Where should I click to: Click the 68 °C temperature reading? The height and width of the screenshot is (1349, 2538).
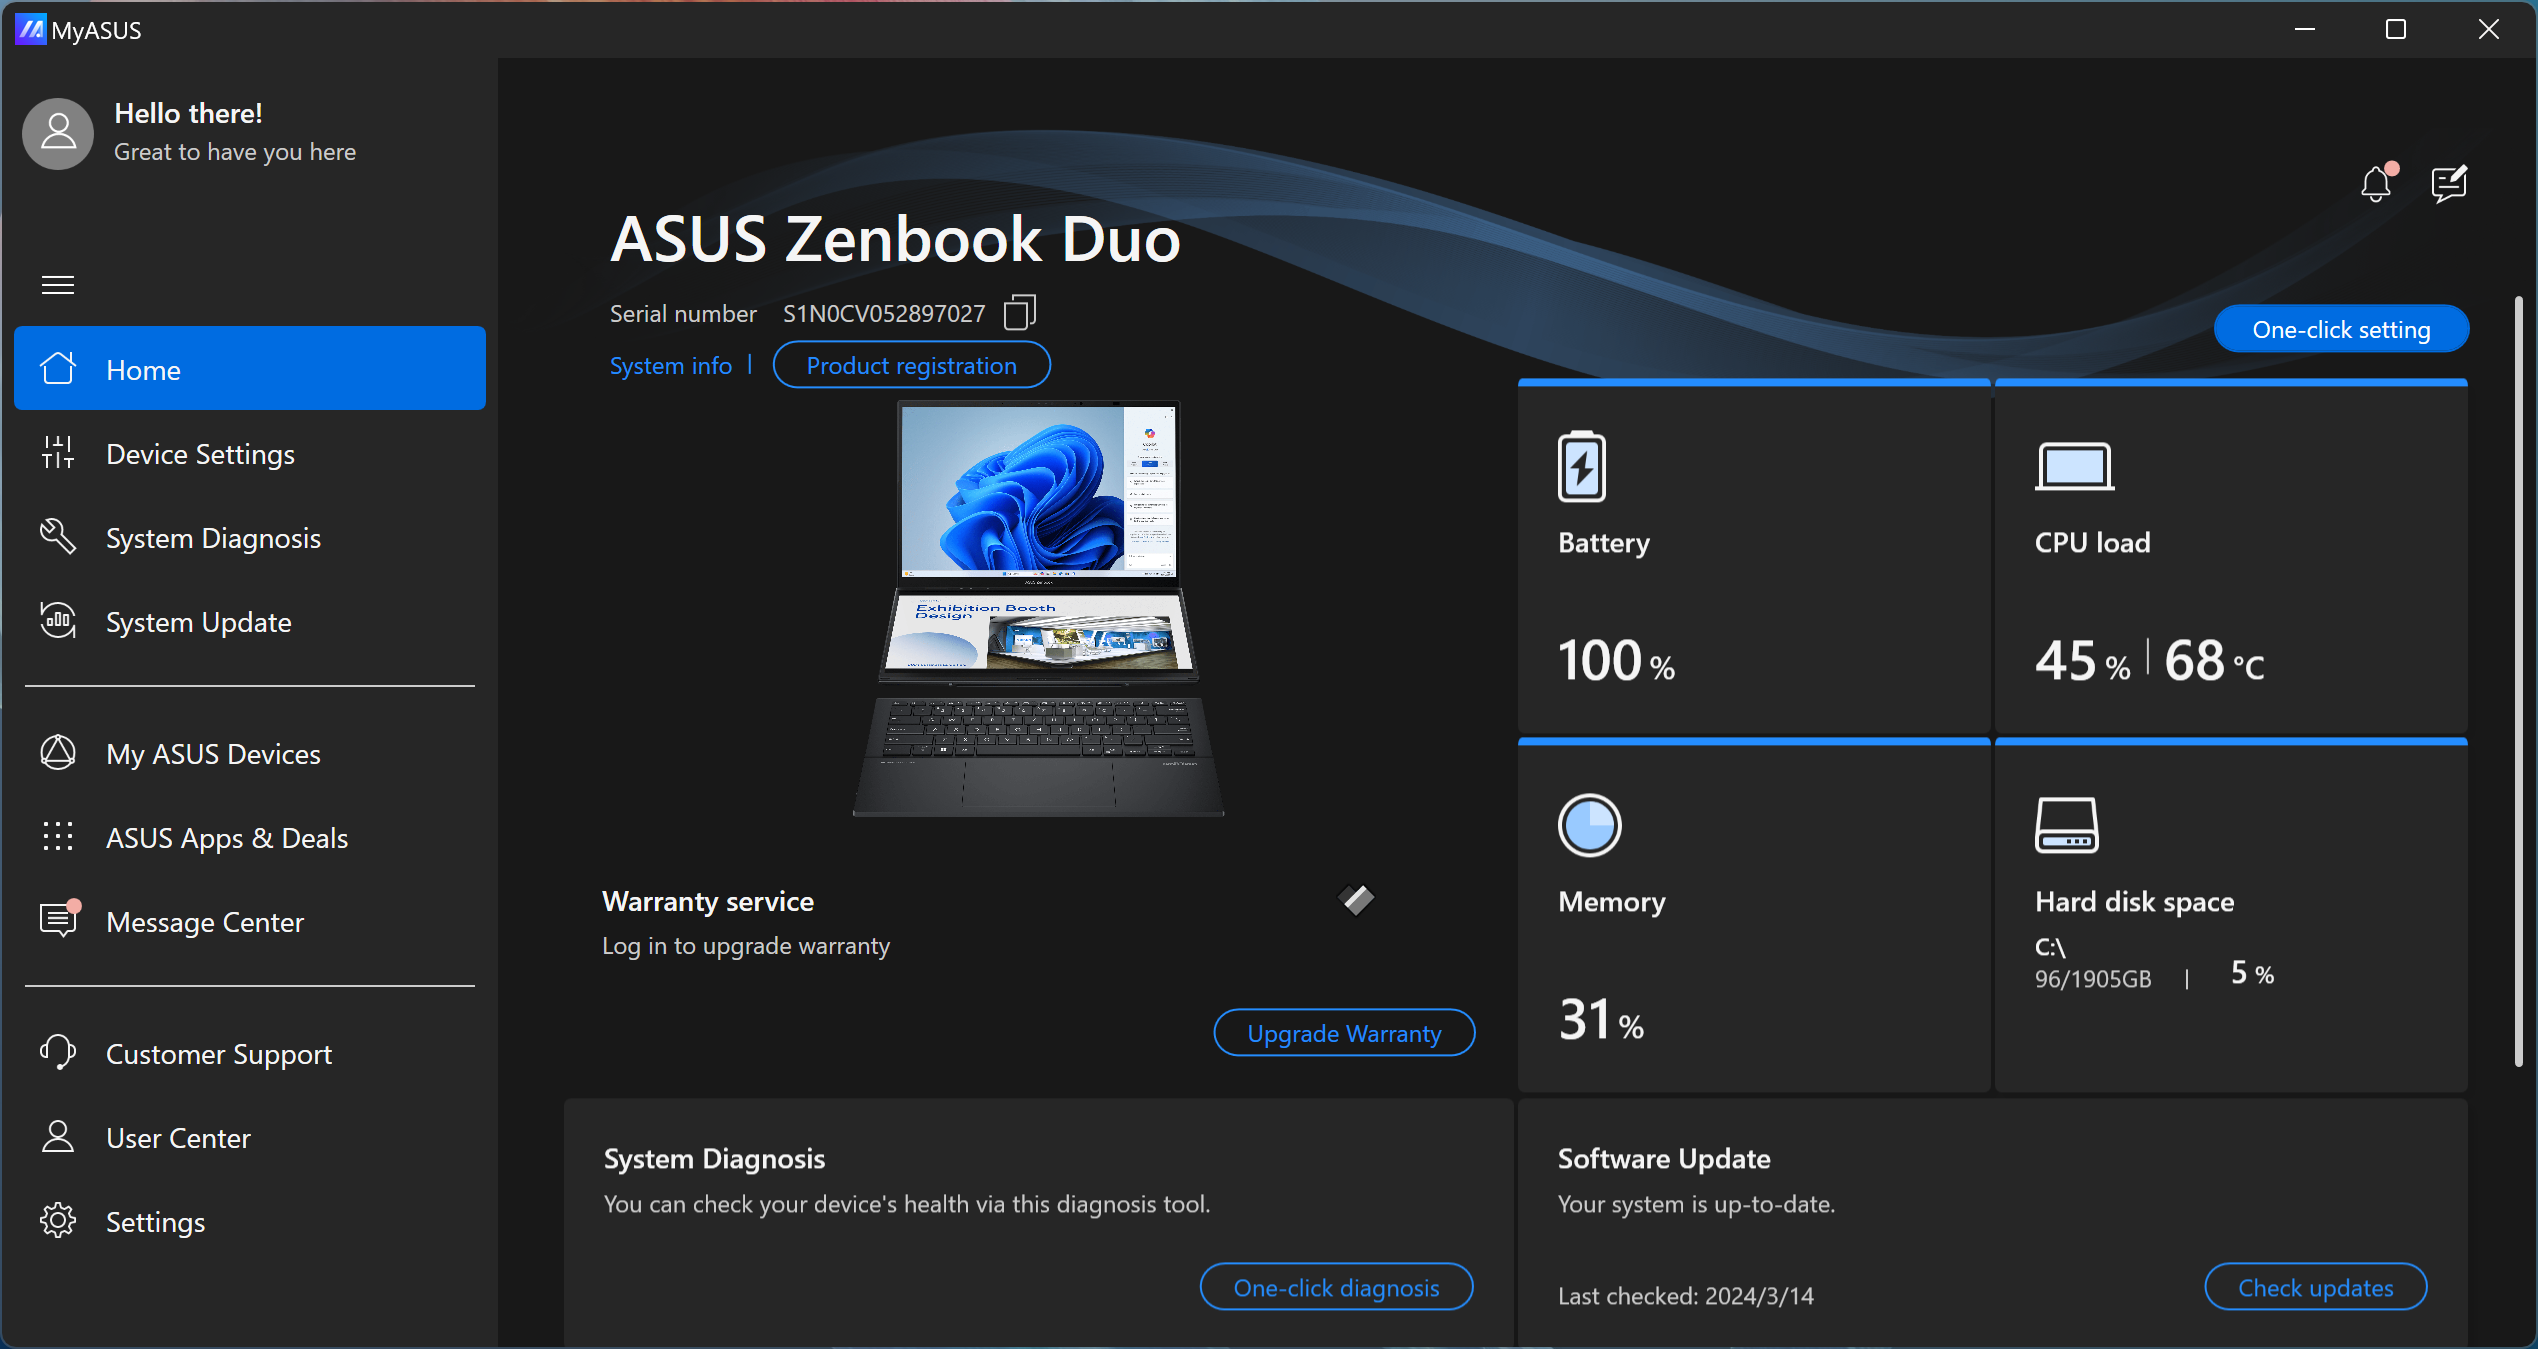(x=2215, y=660)
